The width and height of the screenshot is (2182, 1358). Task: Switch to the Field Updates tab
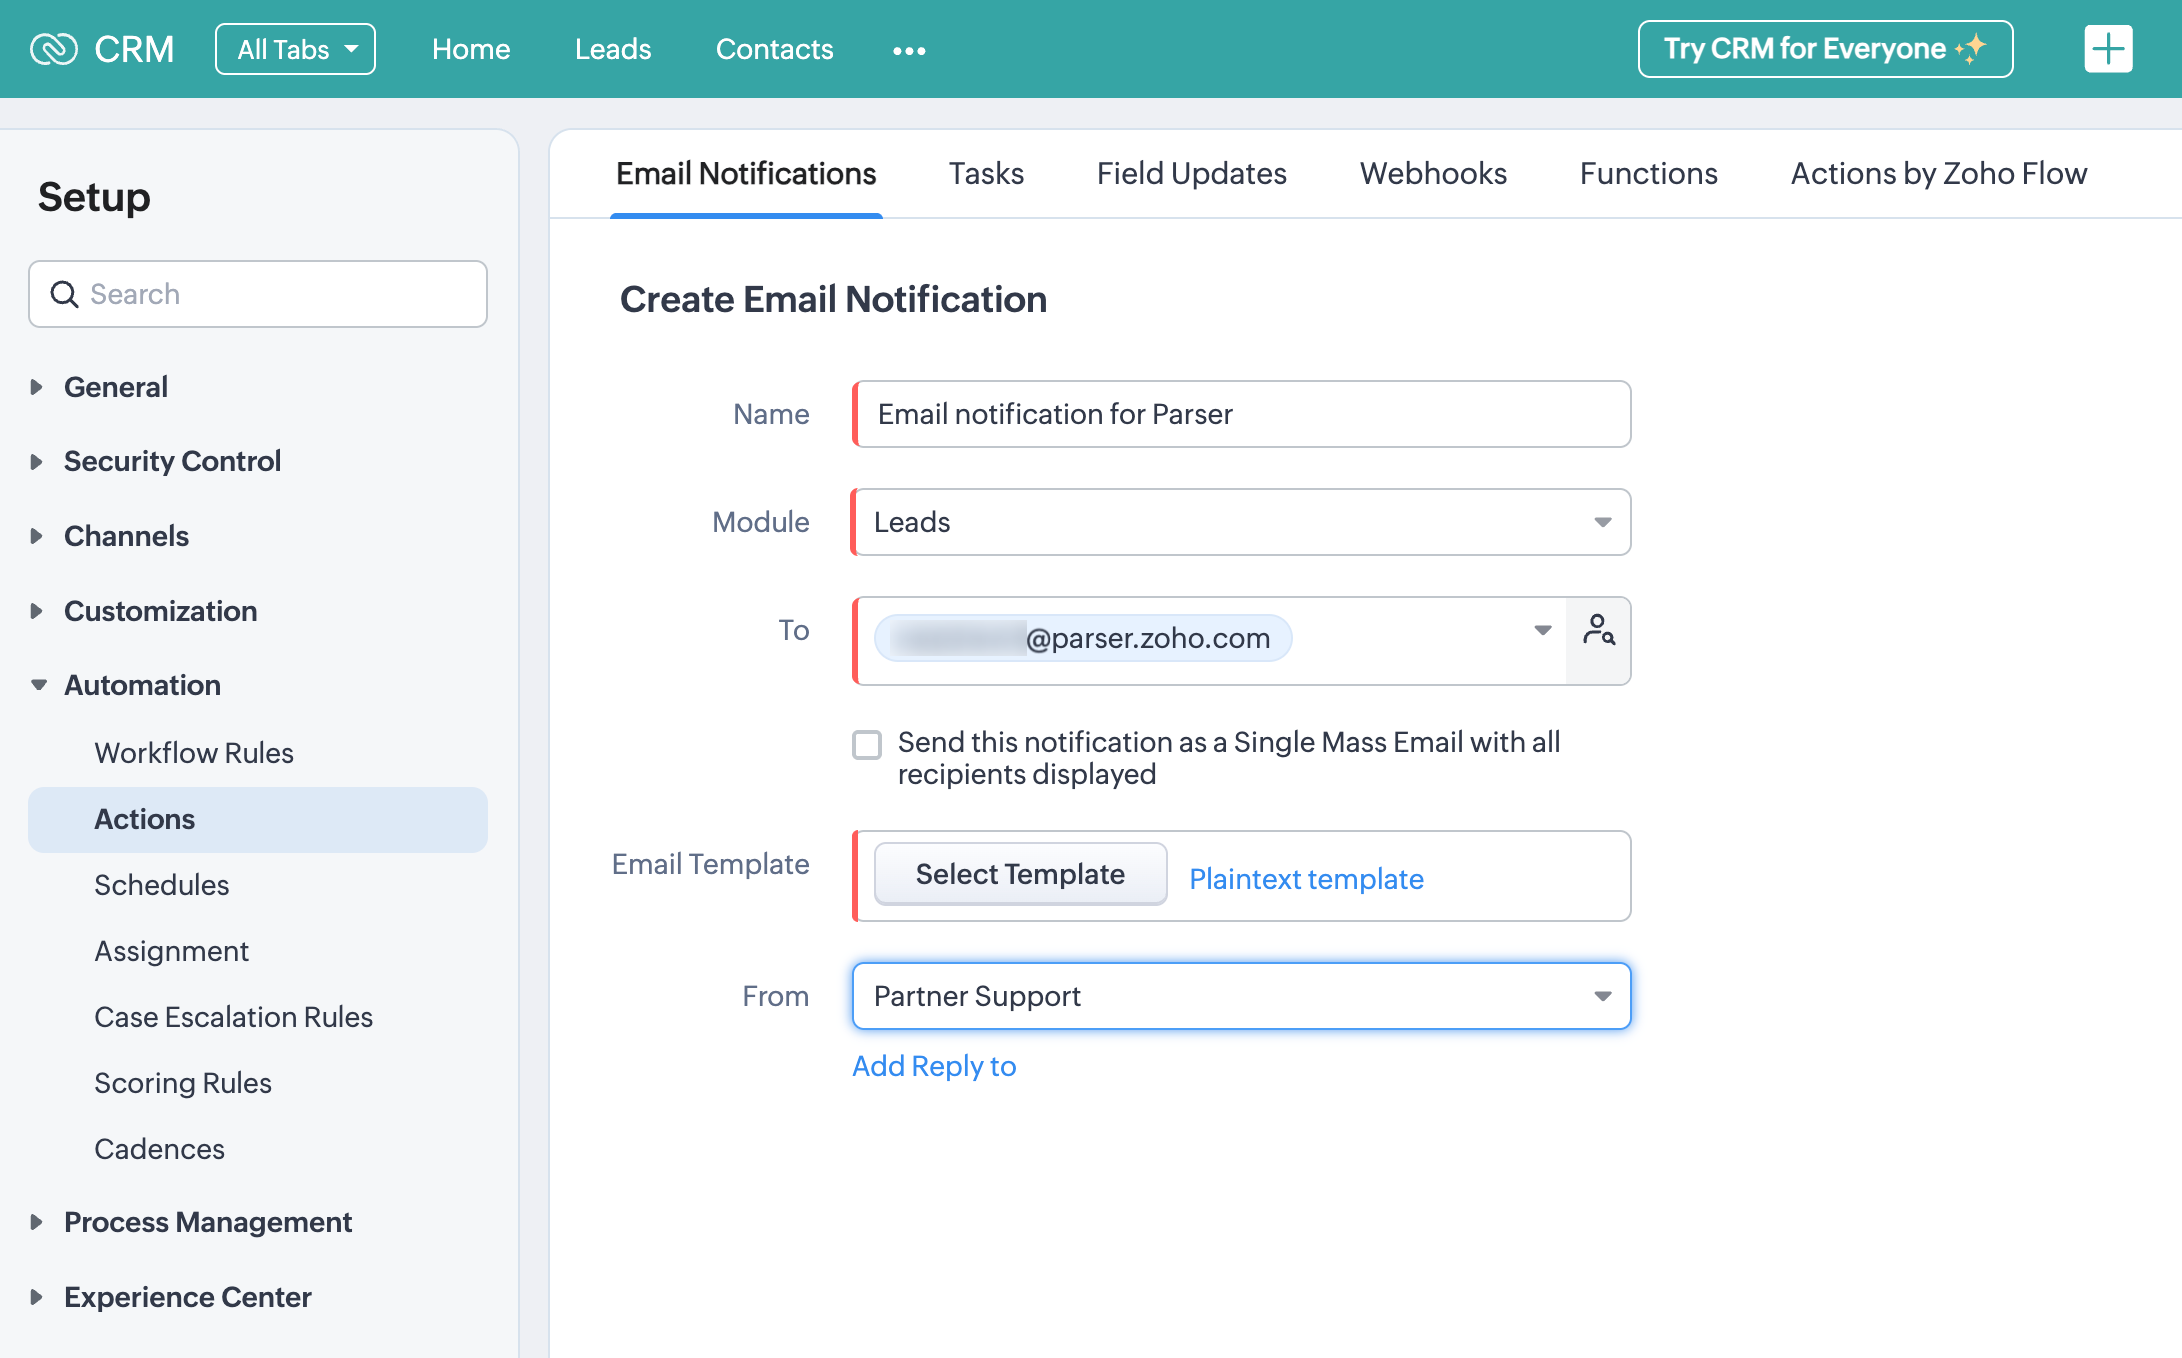[x=1191, y=174]
